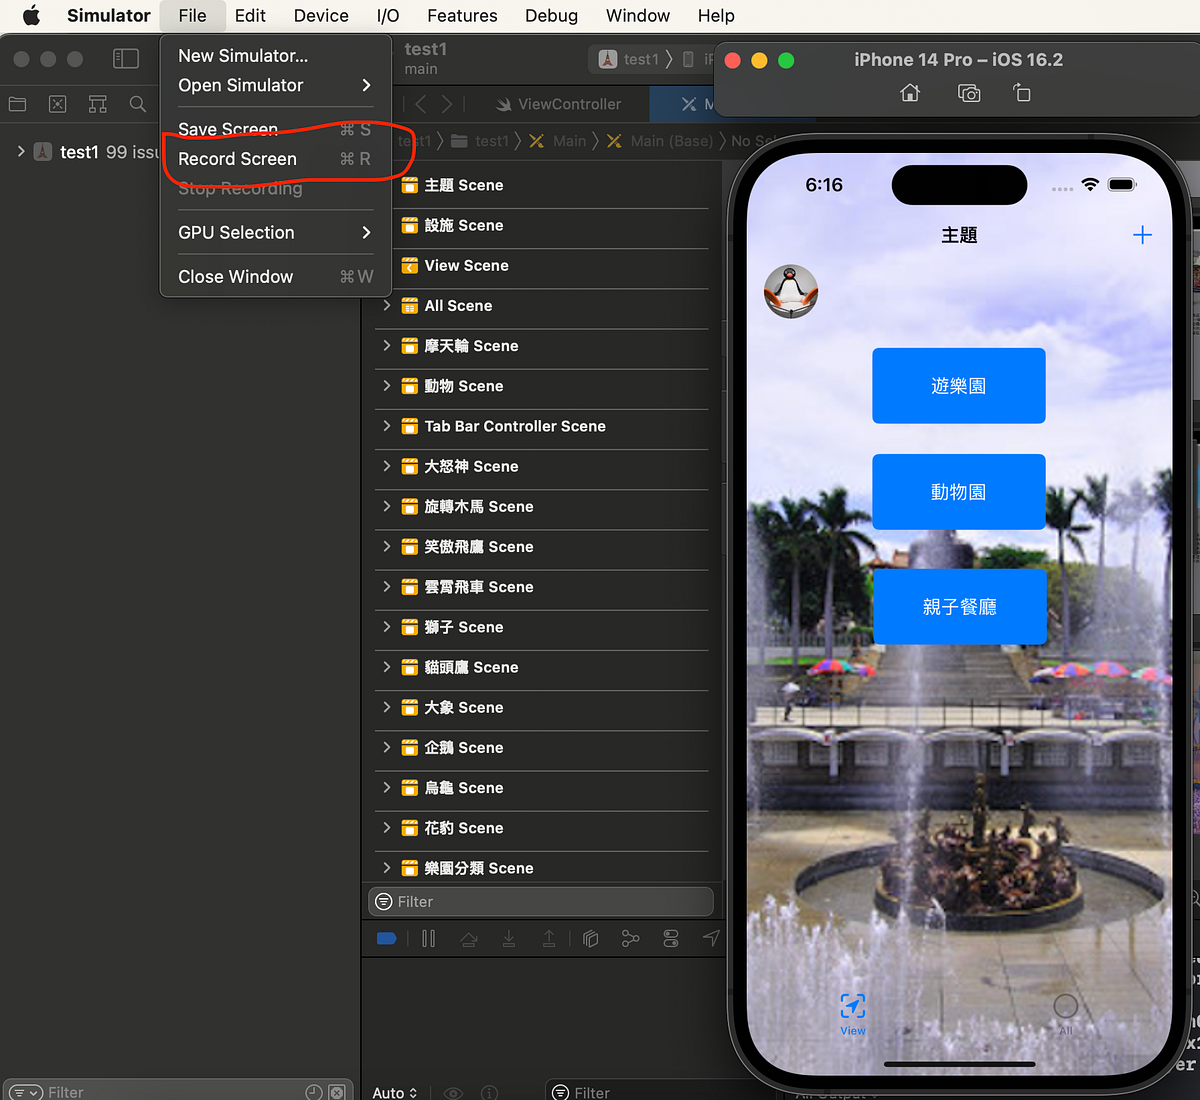The image size is (1200, 1100).
Task: Expand the 動物 Scene chevron
Action: click(386, 386)
